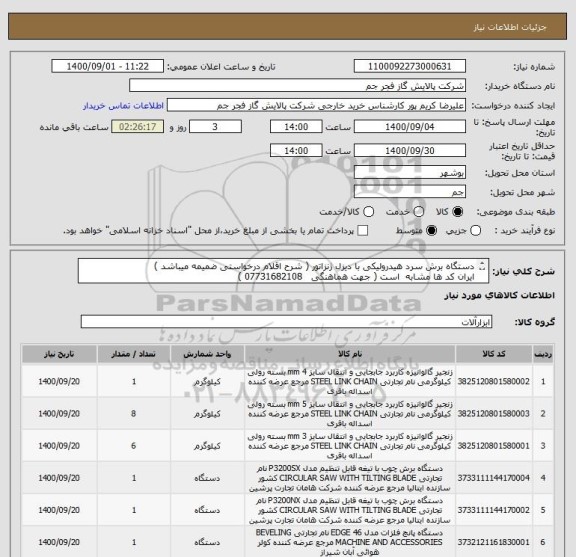Click the اطلاعات کالاهای مورد نیاز section title
Image resolution: width=576 pixels, height=557 pixels.
click(499, 296)
